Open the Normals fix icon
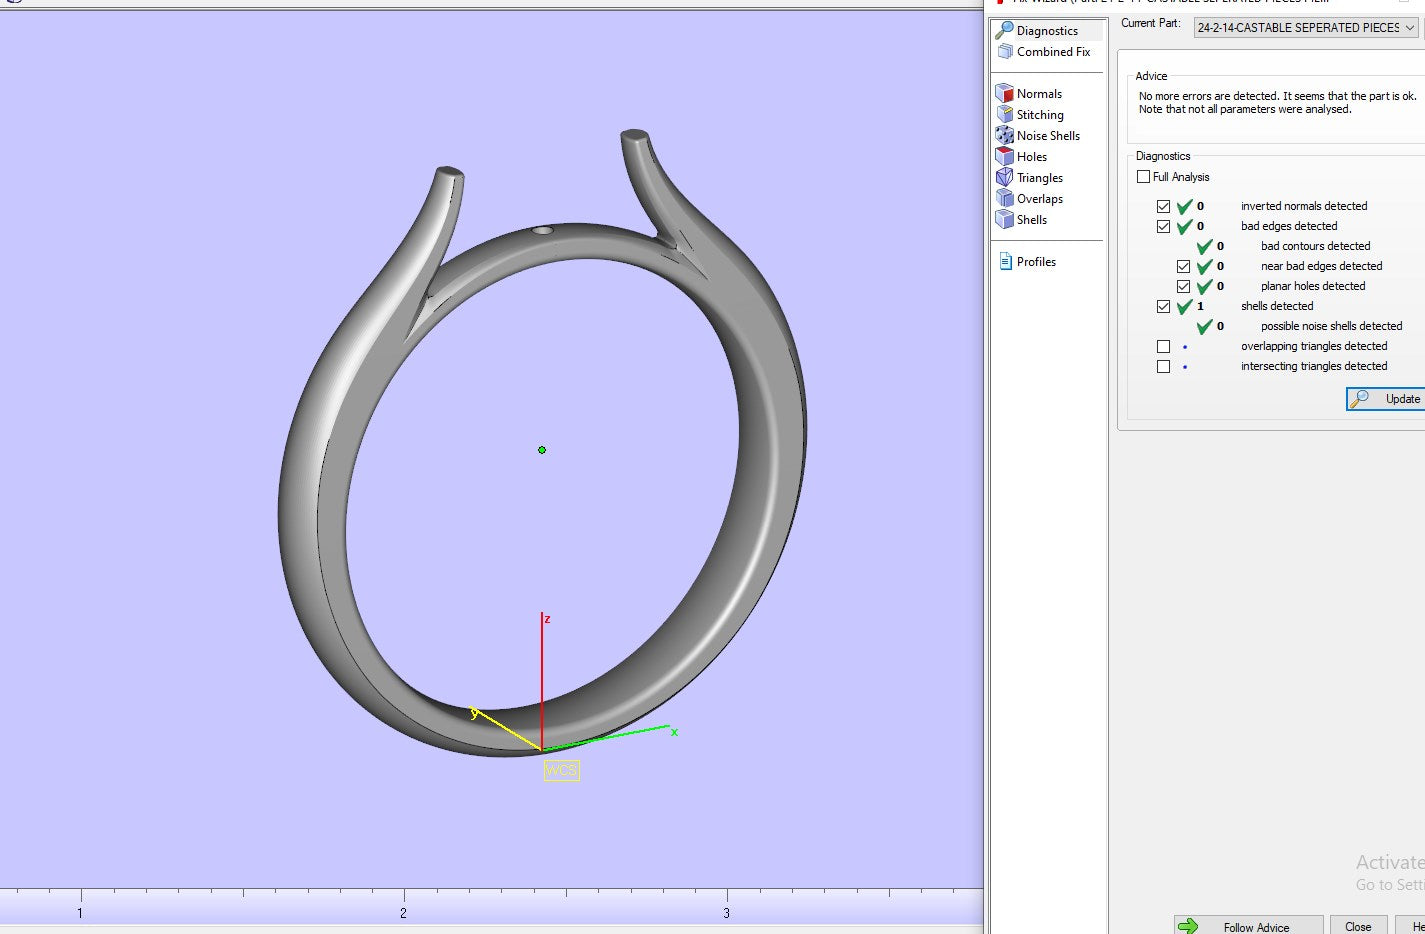Image resolution: width=1425 pixels, height=934 pixels. pos(1005,94)
